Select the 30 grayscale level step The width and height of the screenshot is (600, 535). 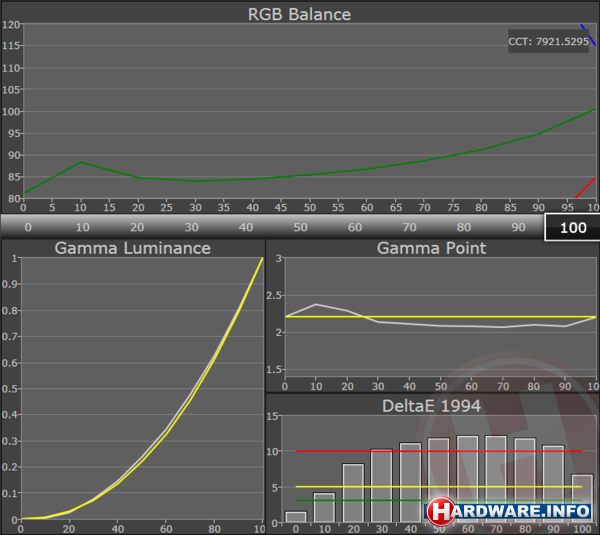tap(190, 227)
